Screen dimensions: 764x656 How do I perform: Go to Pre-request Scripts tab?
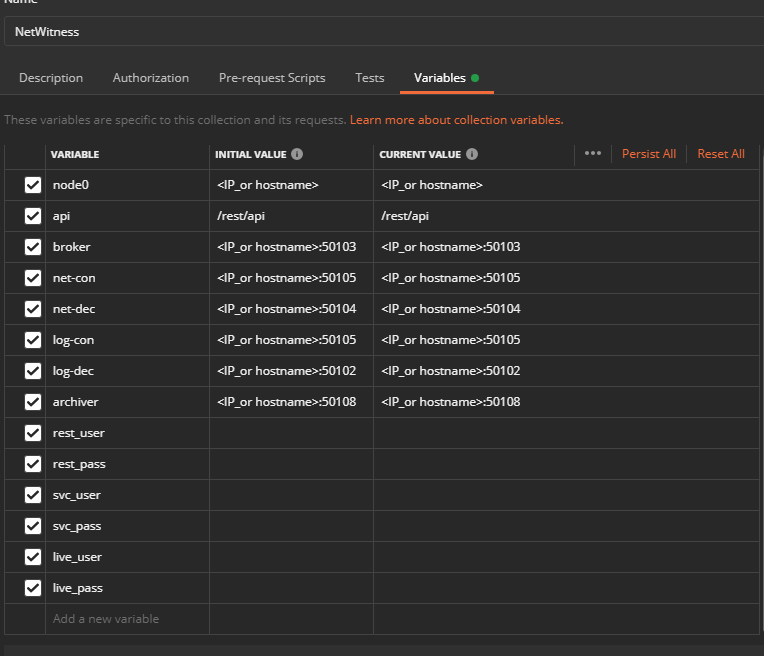pyautogui.click(x=272, y=78)
